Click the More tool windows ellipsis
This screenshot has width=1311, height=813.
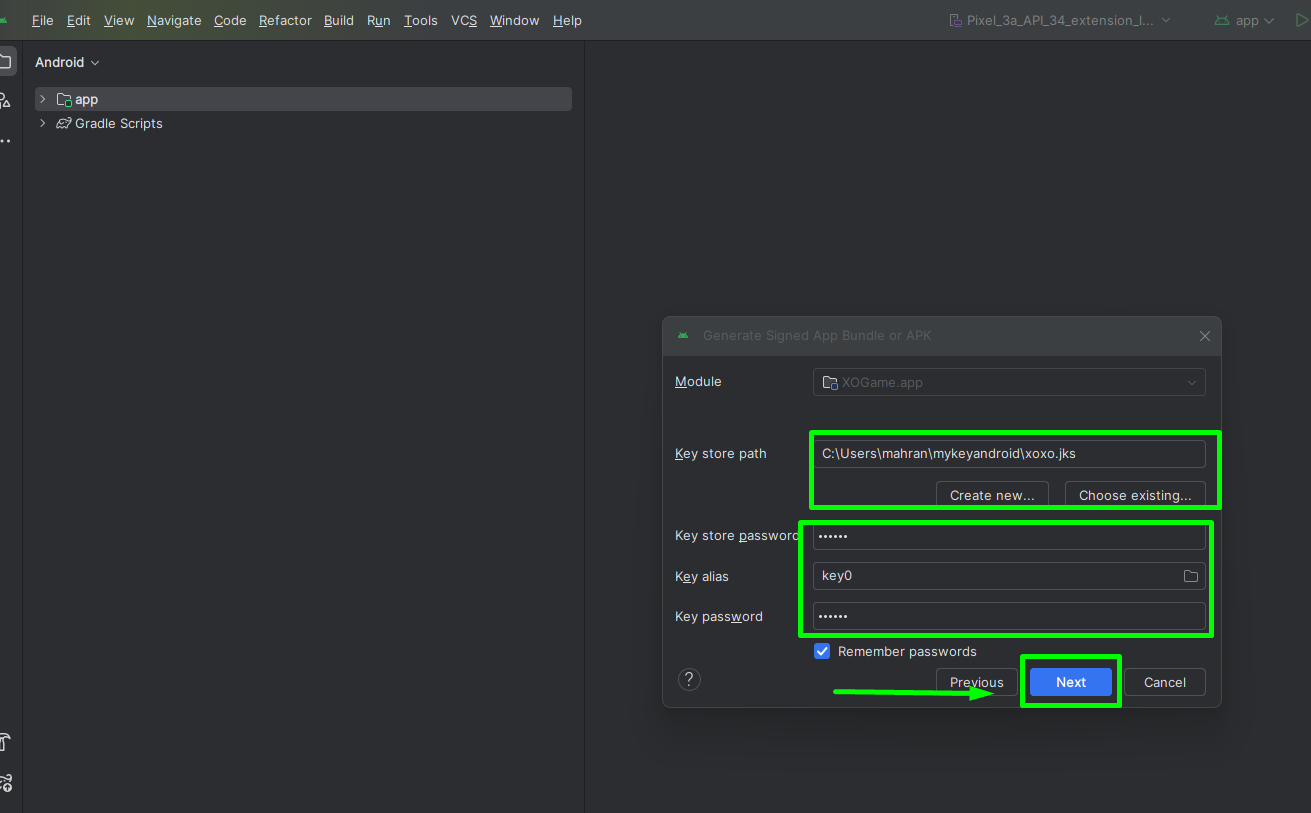point(5,141)
